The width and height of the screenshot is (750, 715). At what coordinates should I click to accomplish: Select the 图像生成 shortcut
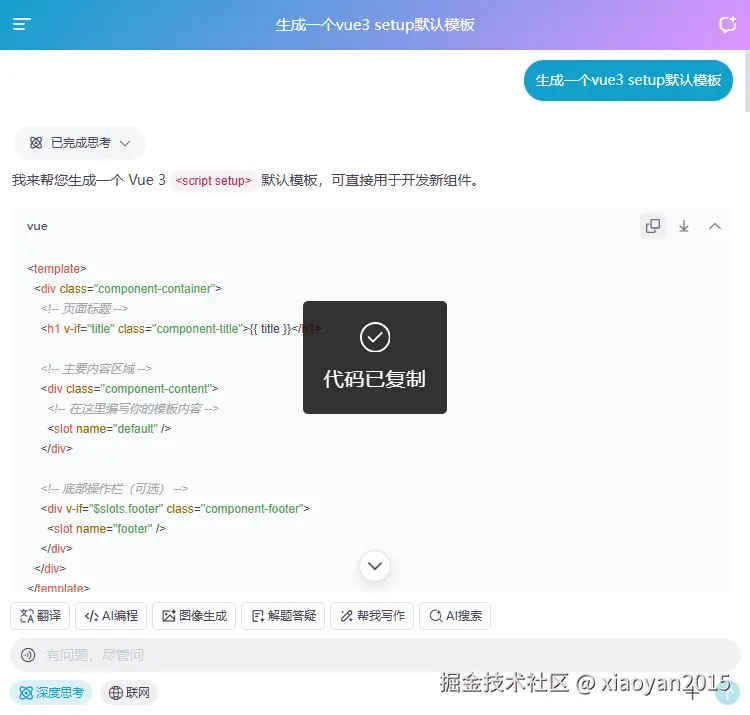[x=194, y=616]
